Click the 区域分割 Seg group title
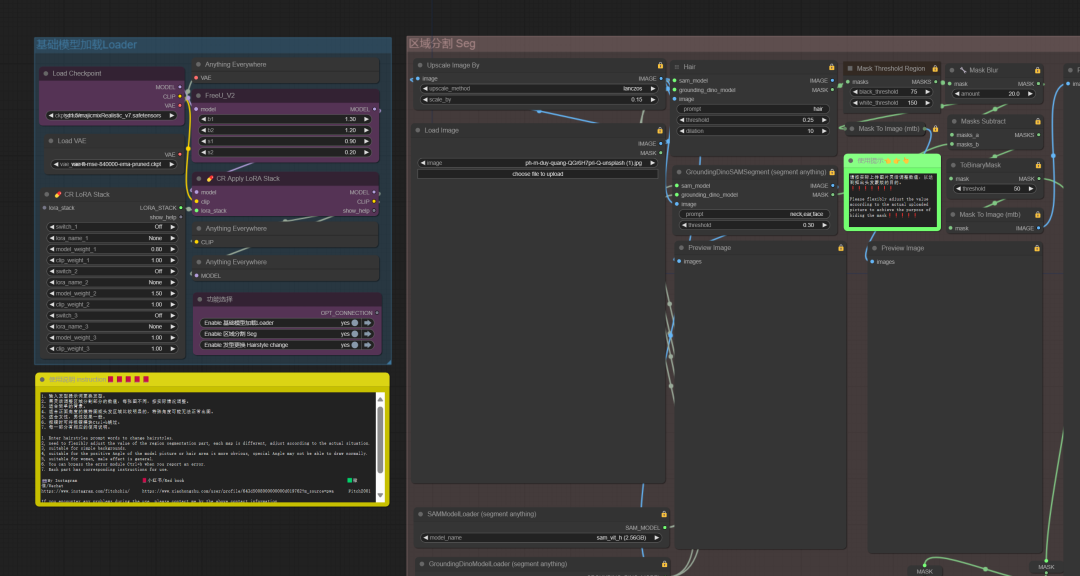 pos(442,43)
